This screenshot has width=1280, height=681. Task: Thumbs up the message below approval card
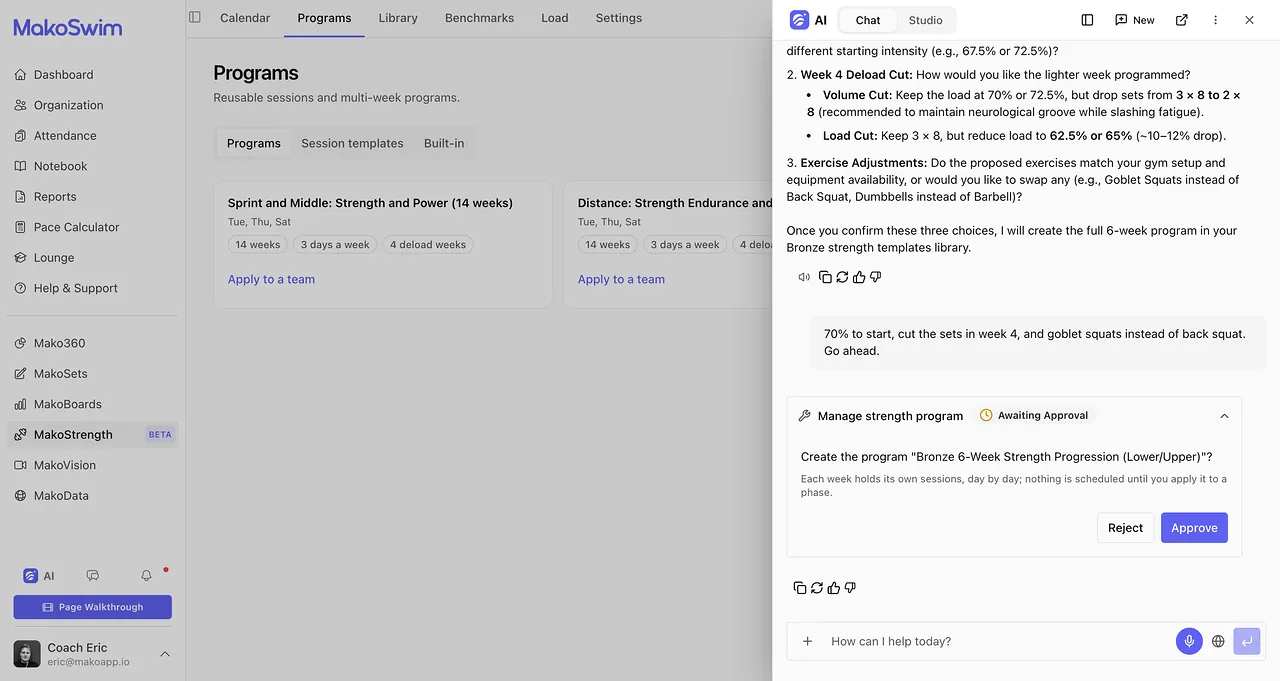tap(834, 588)
